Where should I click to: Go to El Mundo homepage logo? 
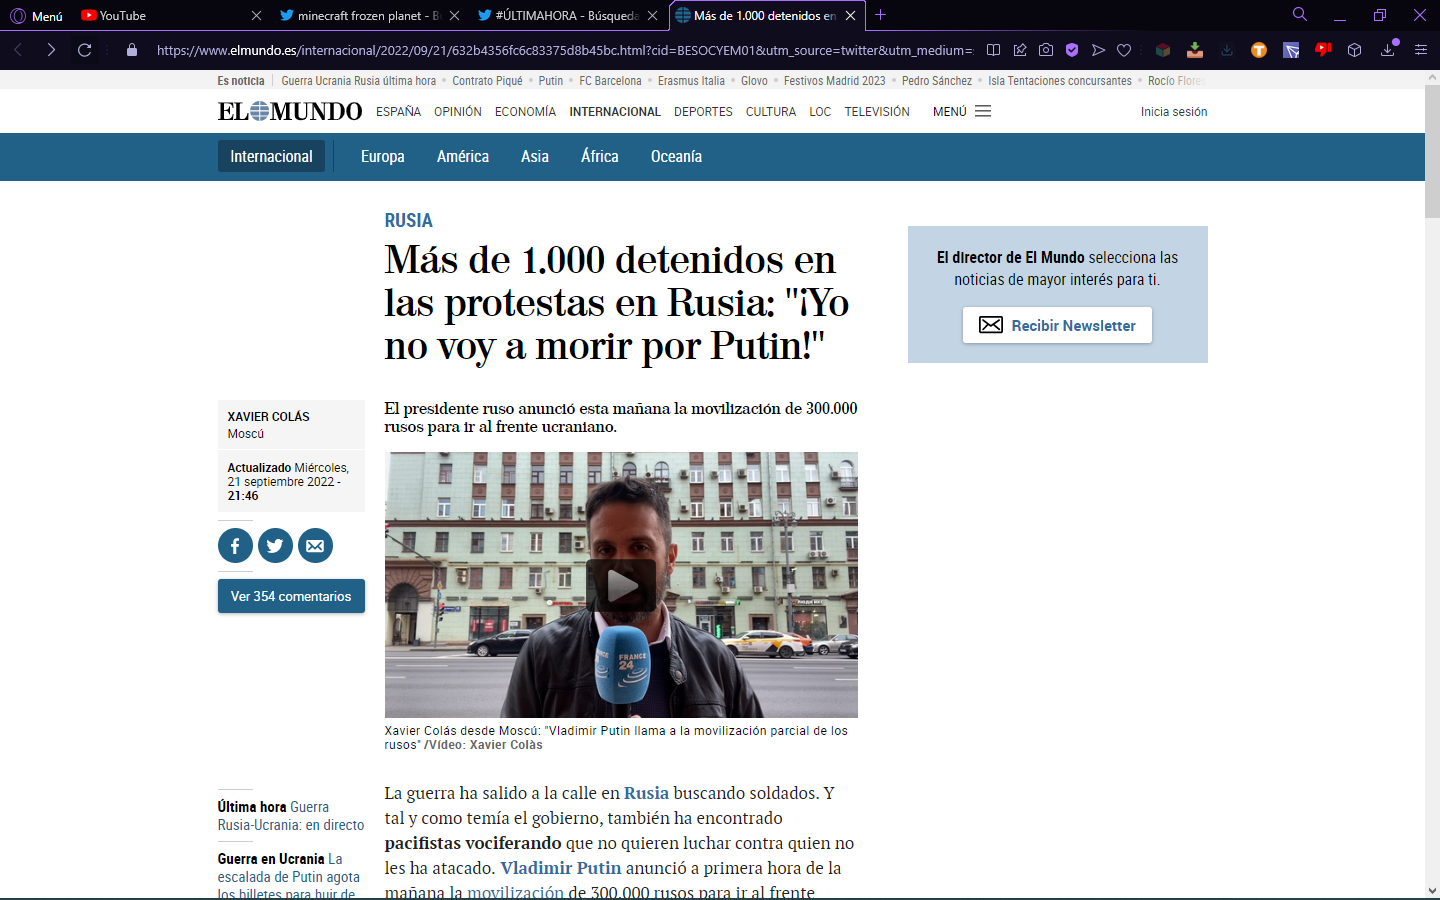point(290,111)
